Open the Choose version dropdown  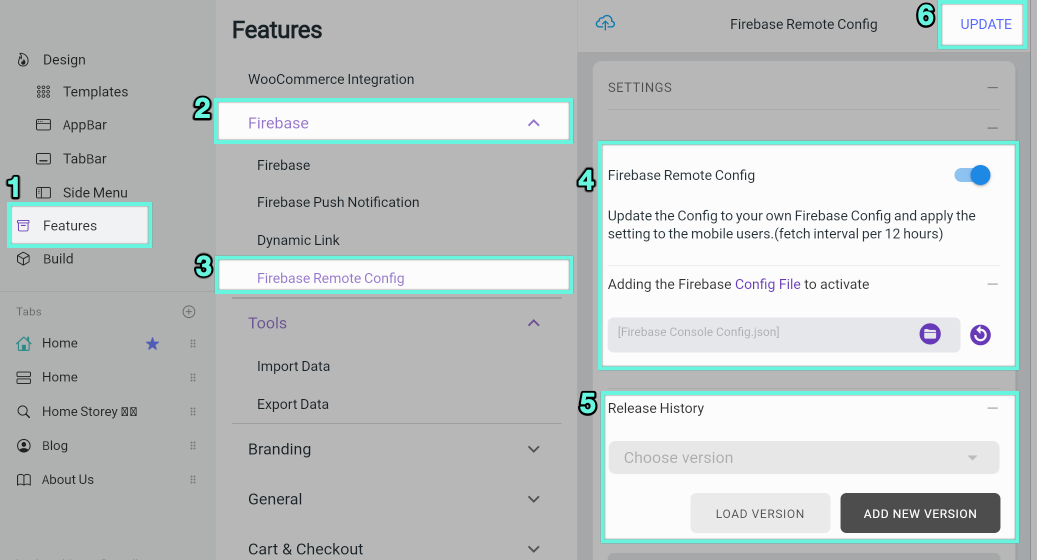pyautogui.click(x=804, y=458)
